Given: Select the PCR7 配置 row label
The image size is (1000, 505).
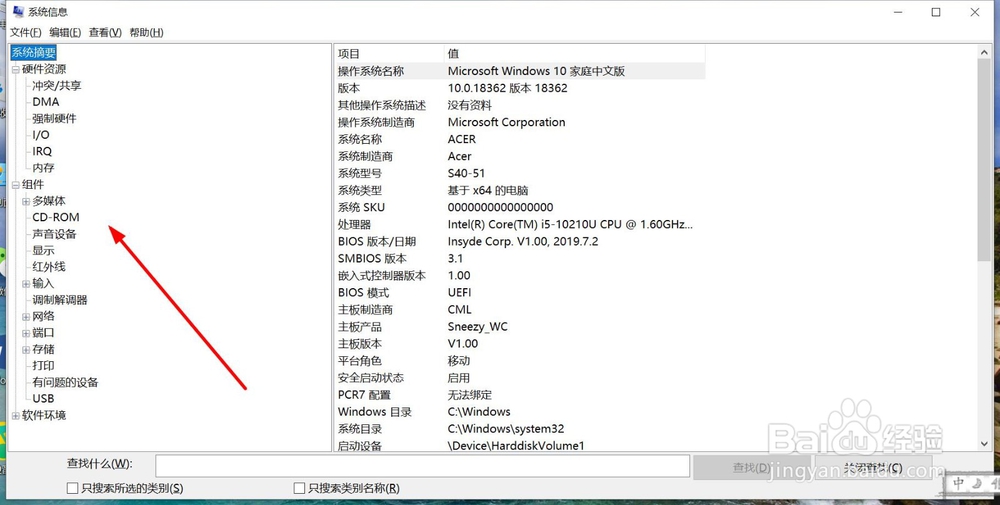Looking at the screenshot, I should click(x=364, y=395).
